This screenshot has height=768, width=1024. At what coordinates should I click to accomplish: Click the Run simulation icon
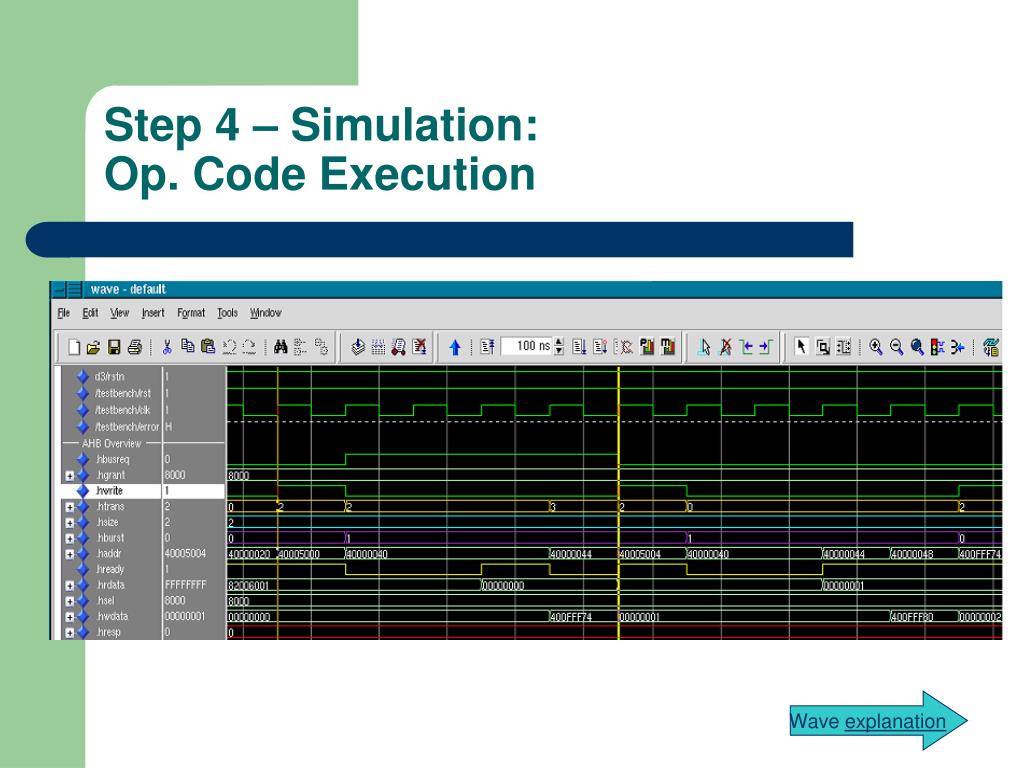(x=579, y=347)
